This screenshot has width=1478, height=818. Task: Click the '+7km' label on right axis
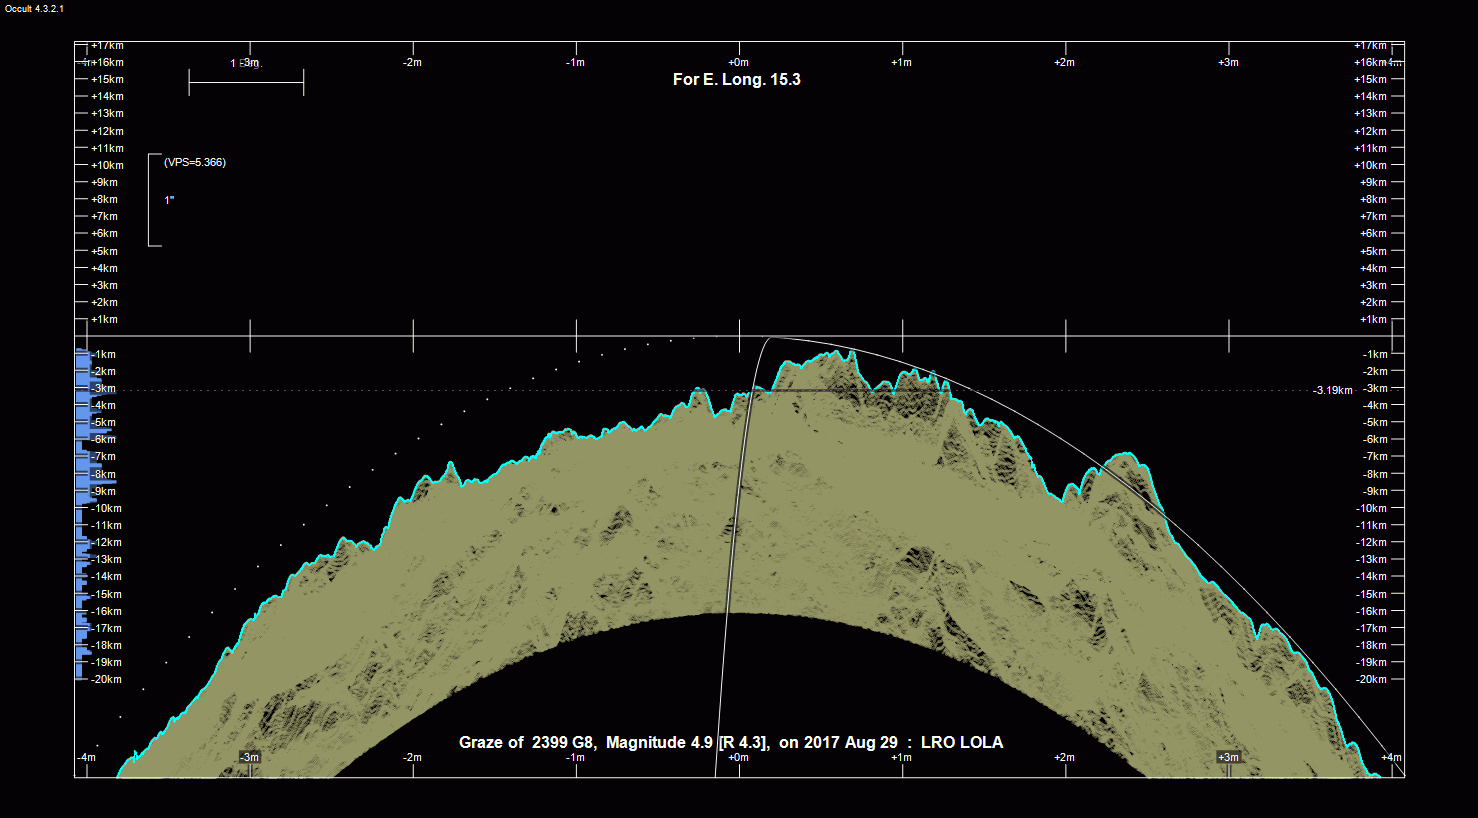[x=1373, y=216]
